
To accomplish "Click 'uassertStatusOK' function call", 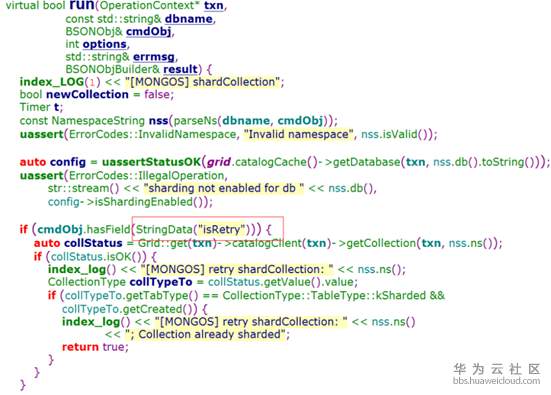I will [x=151, y=162].
